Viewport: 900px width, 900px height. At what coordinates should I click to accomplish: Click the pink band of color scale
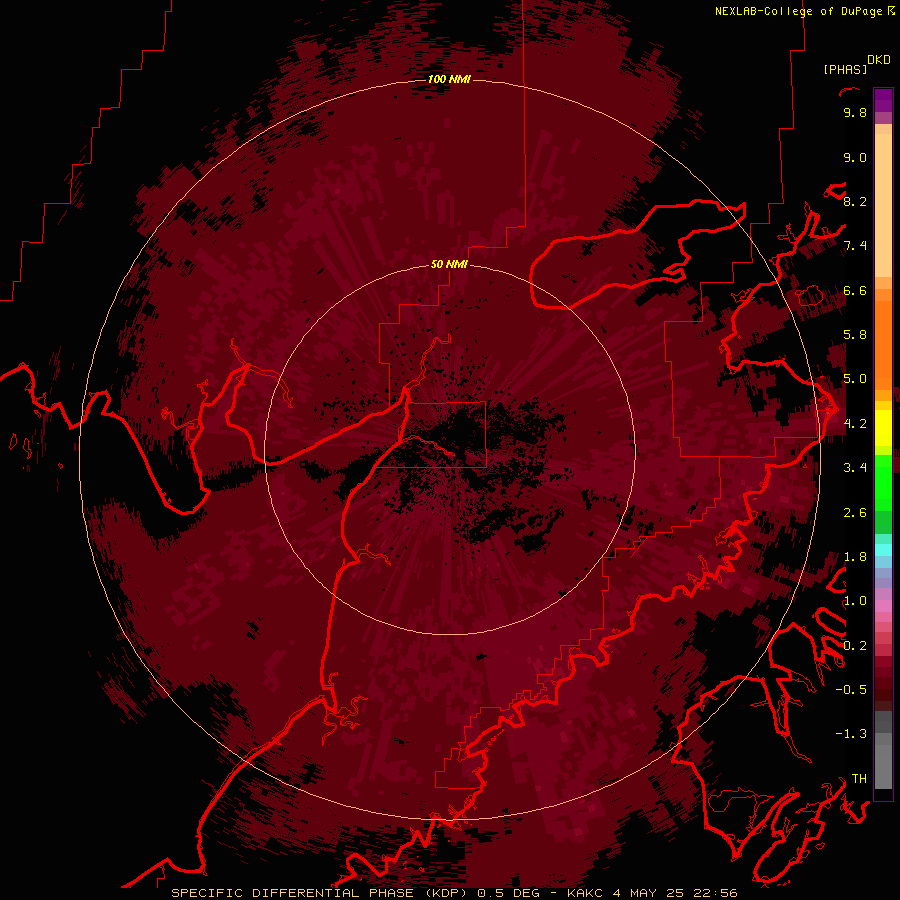pos(883,606)
